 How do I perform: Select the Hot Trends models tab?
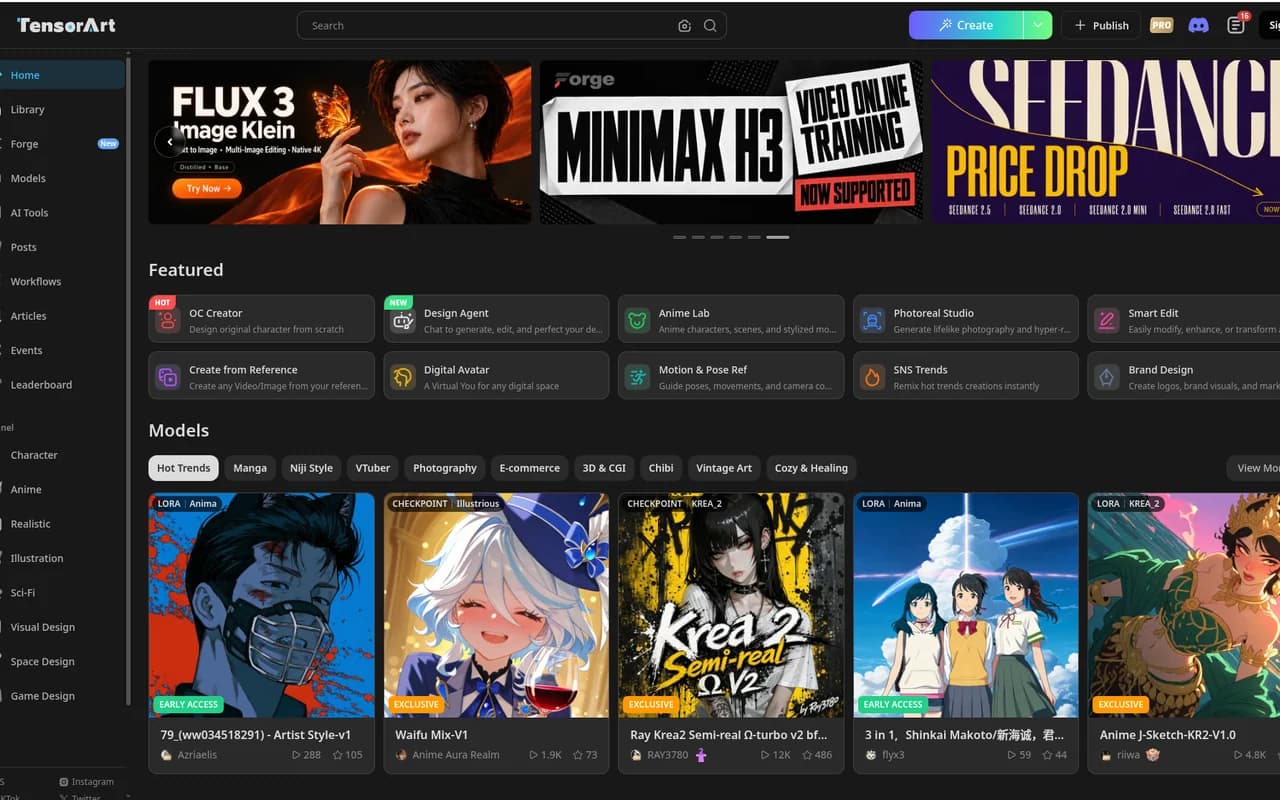[x=184, y=468]
